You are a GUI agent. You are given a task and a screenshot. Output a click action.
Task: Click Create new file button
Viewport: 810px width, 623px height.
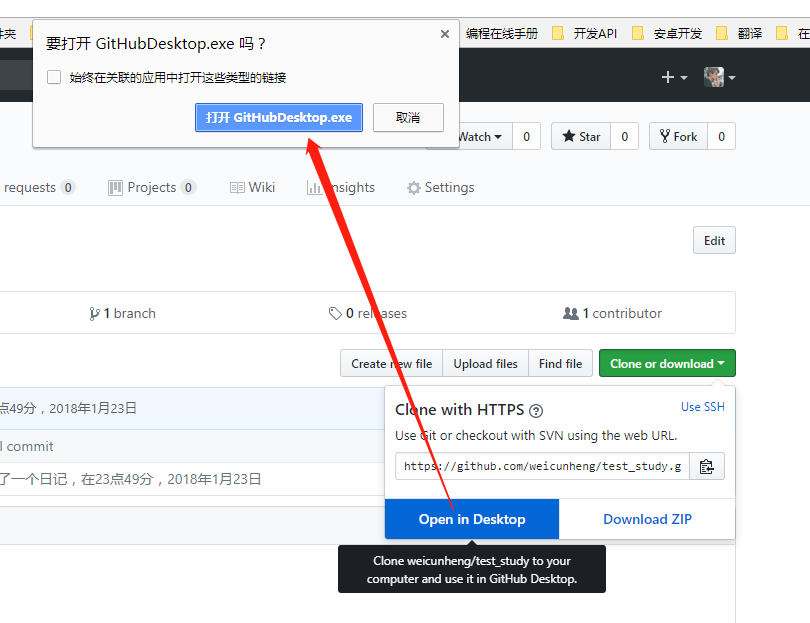(x=392, y=364)
